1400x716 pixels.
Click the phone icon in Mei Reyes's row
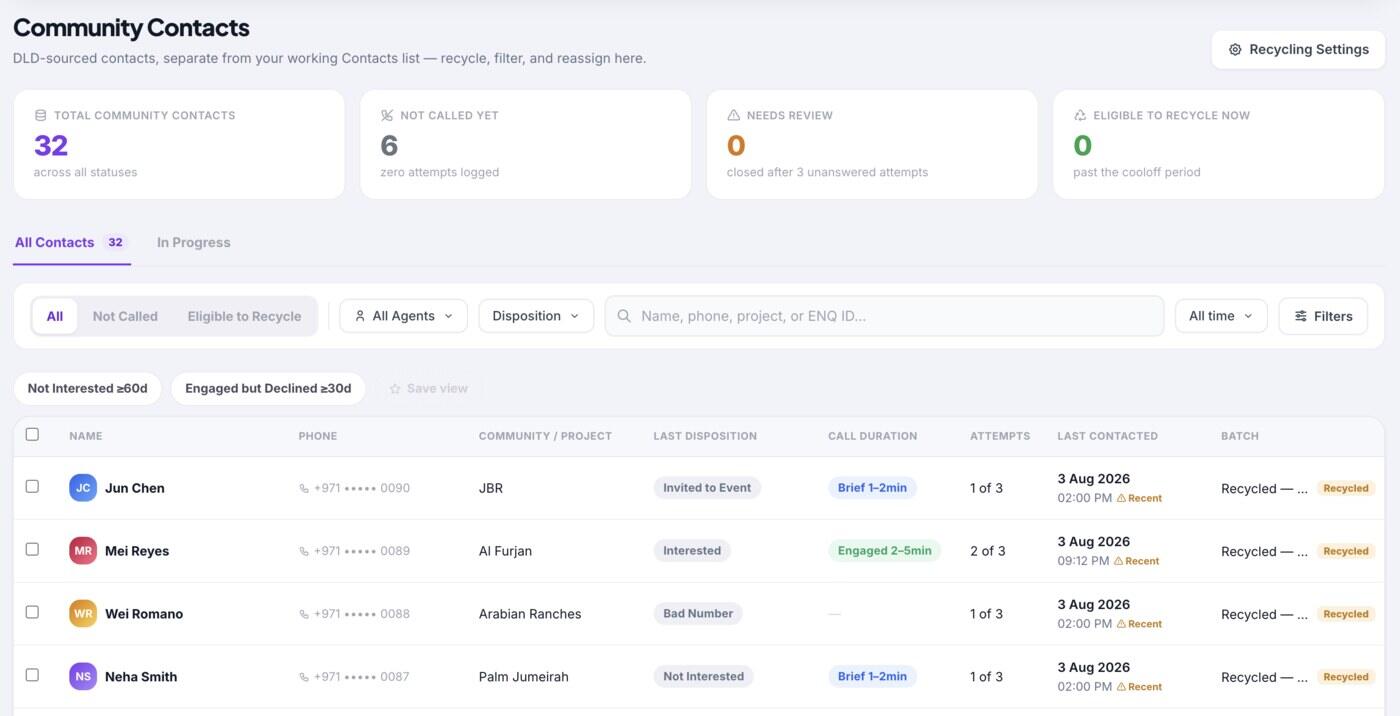[304, 552]
